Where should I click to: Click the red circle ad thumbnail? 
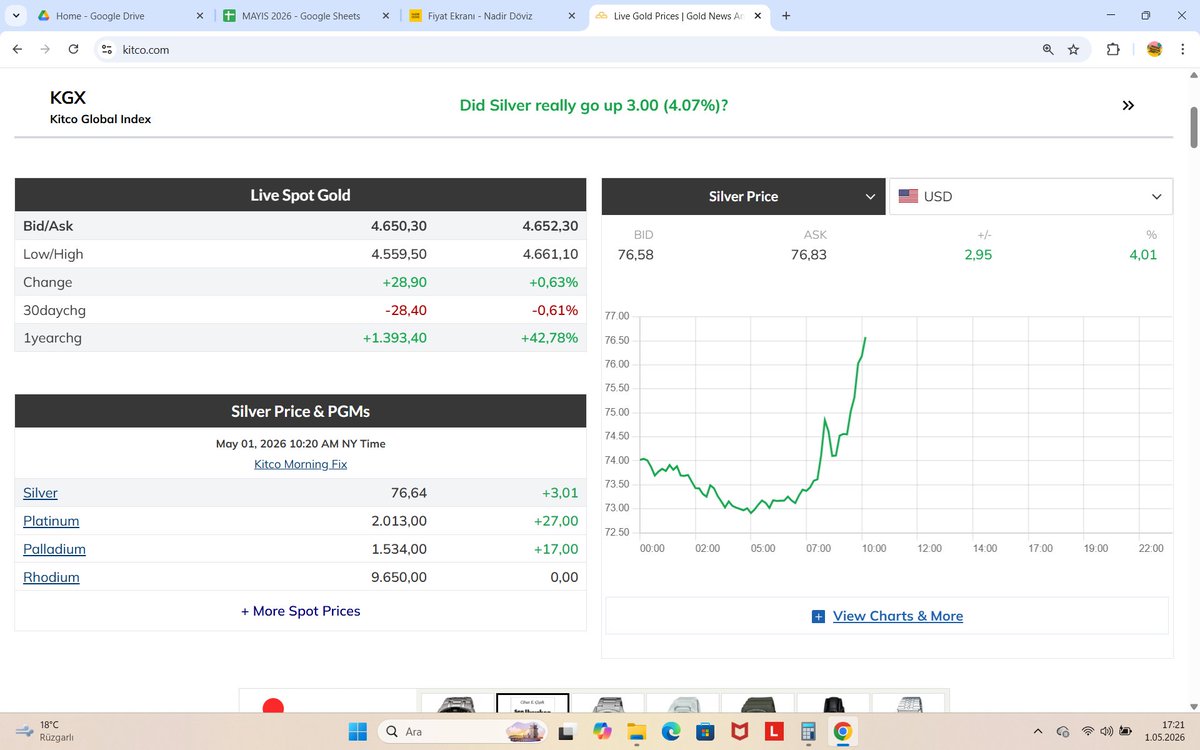coord(272,705)
